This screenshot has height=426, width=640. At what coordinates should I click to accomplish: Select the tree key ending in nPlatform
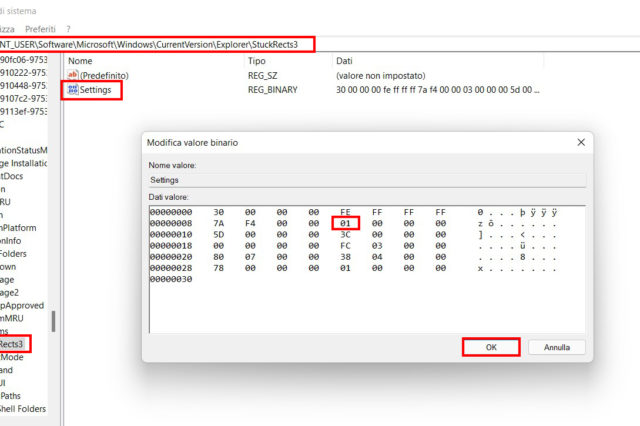pyautogui.click(x=18, y=228)
